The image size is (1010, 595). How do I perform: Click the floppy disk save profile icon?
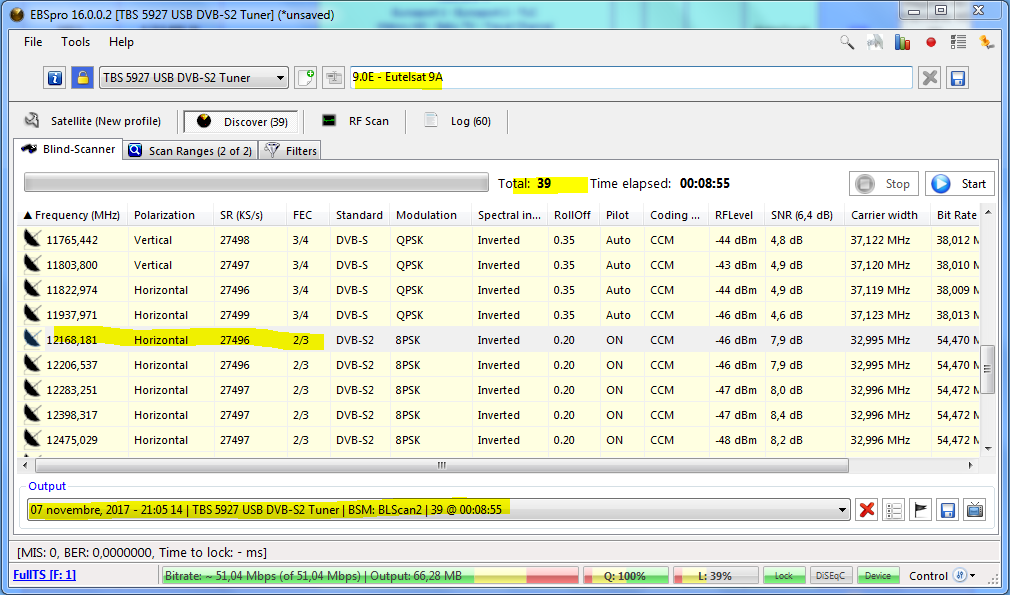tap(957, 78)
